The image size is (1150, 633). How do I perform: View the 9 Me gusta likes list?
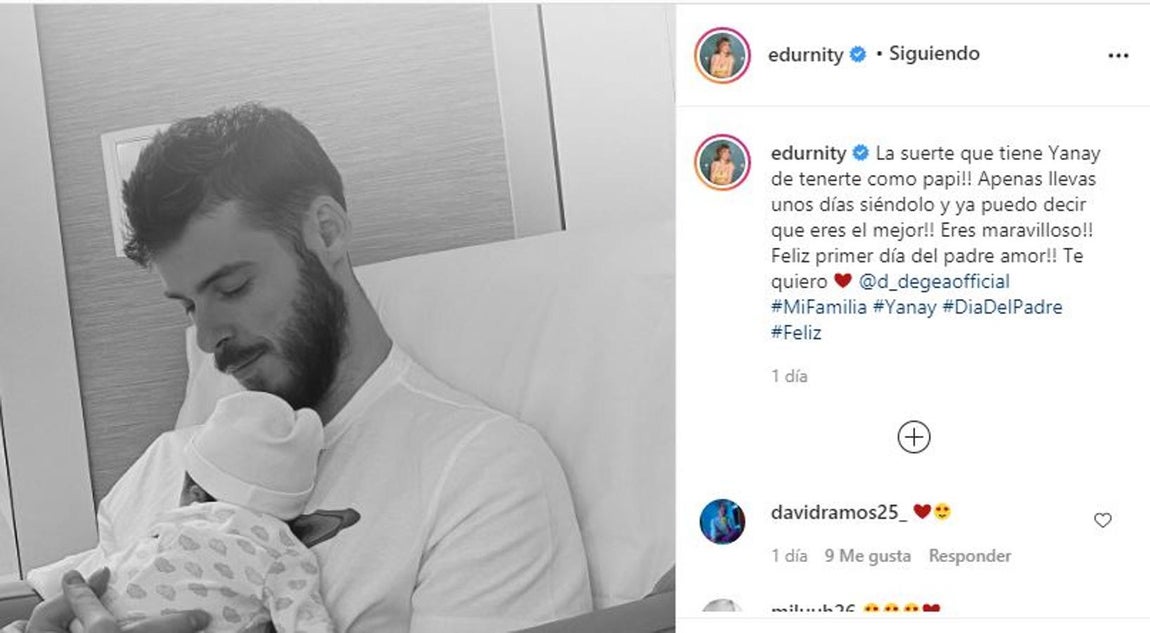point(868,556)
